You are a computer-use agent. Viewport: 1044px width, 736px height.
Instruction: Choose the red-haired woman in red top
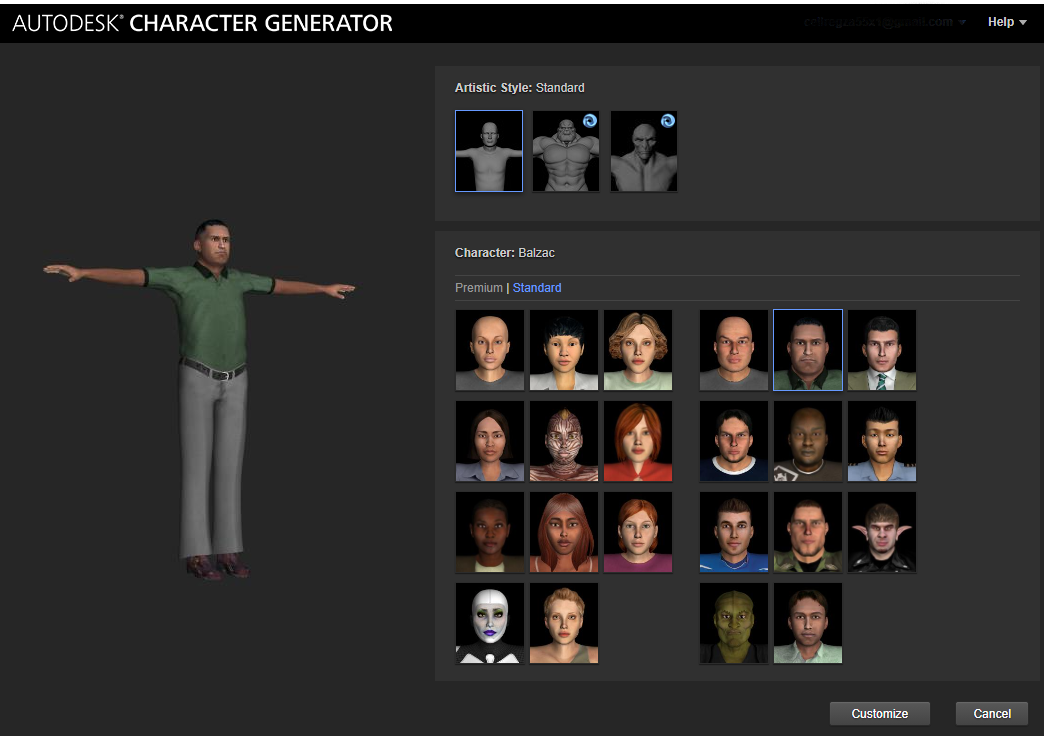(638, 441)
